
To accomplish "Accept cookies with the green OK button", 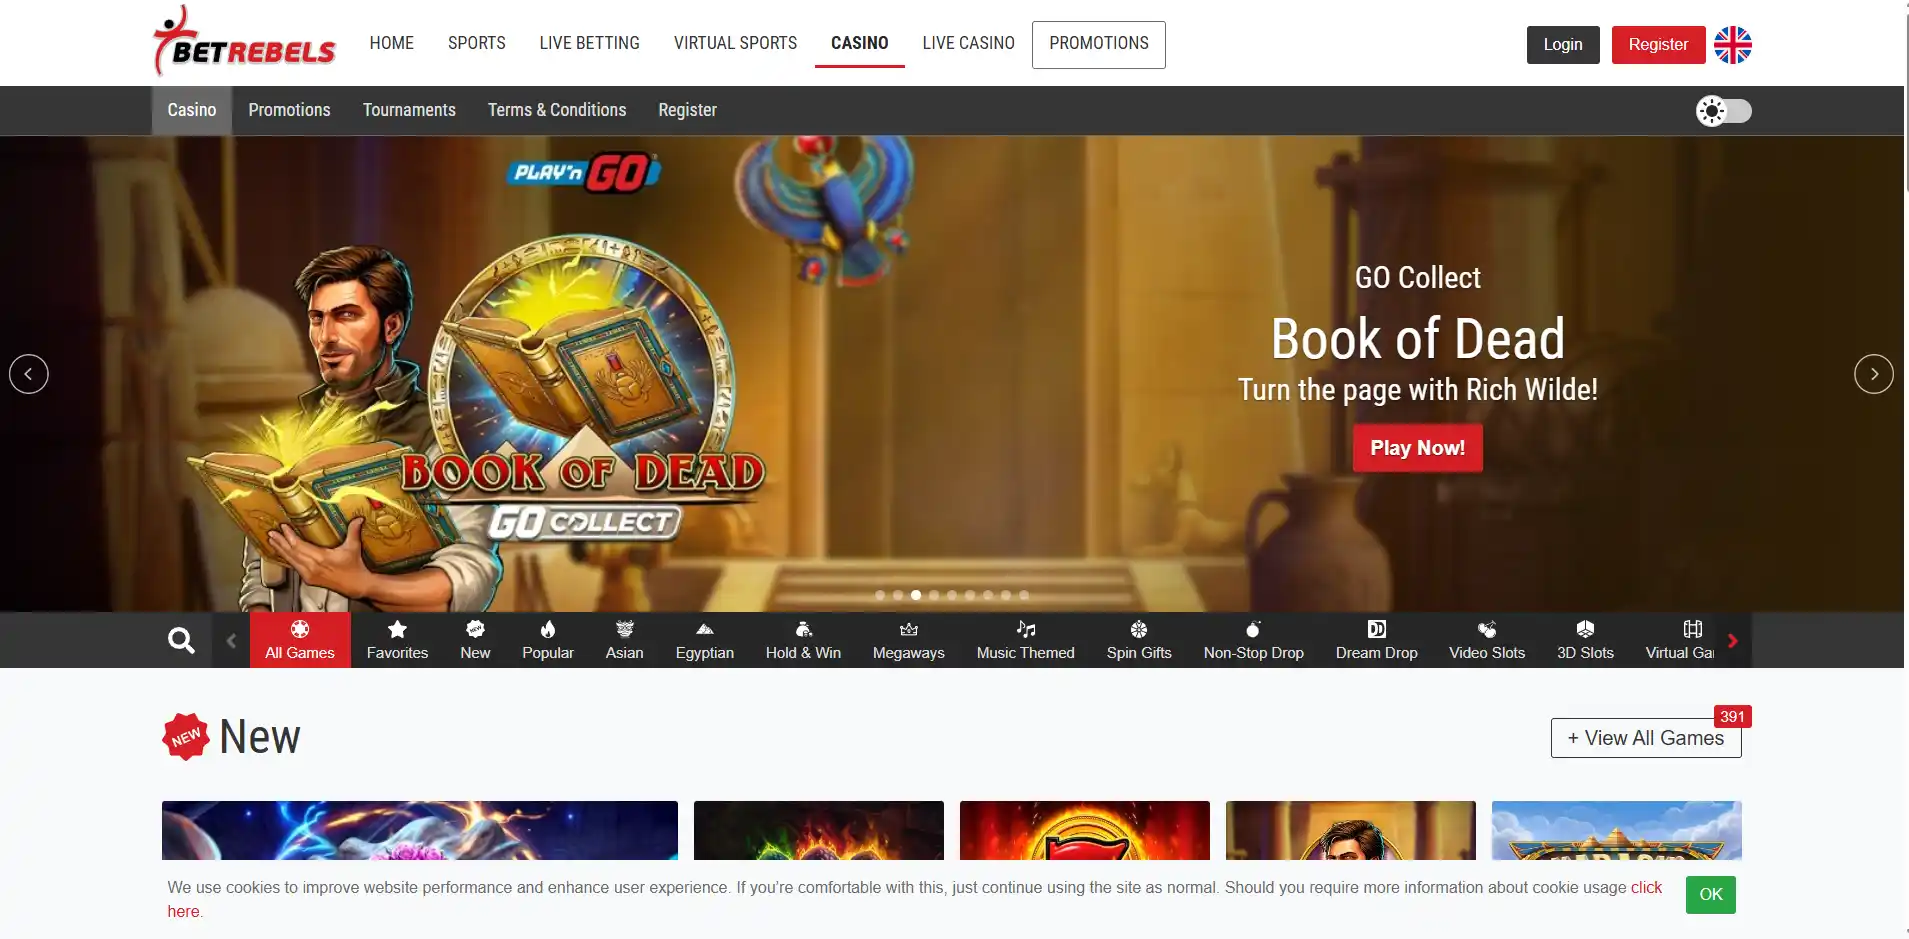I will (1711, 894).
